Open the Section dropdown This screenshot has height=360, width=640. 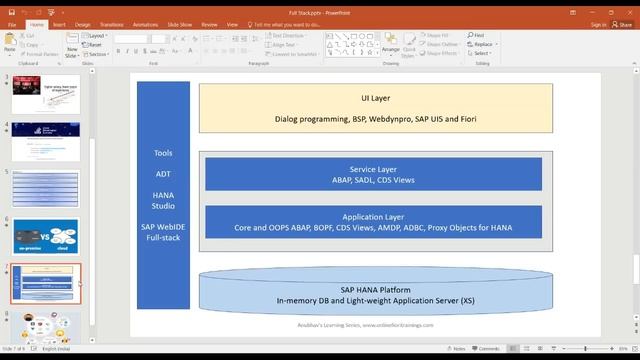96,54
